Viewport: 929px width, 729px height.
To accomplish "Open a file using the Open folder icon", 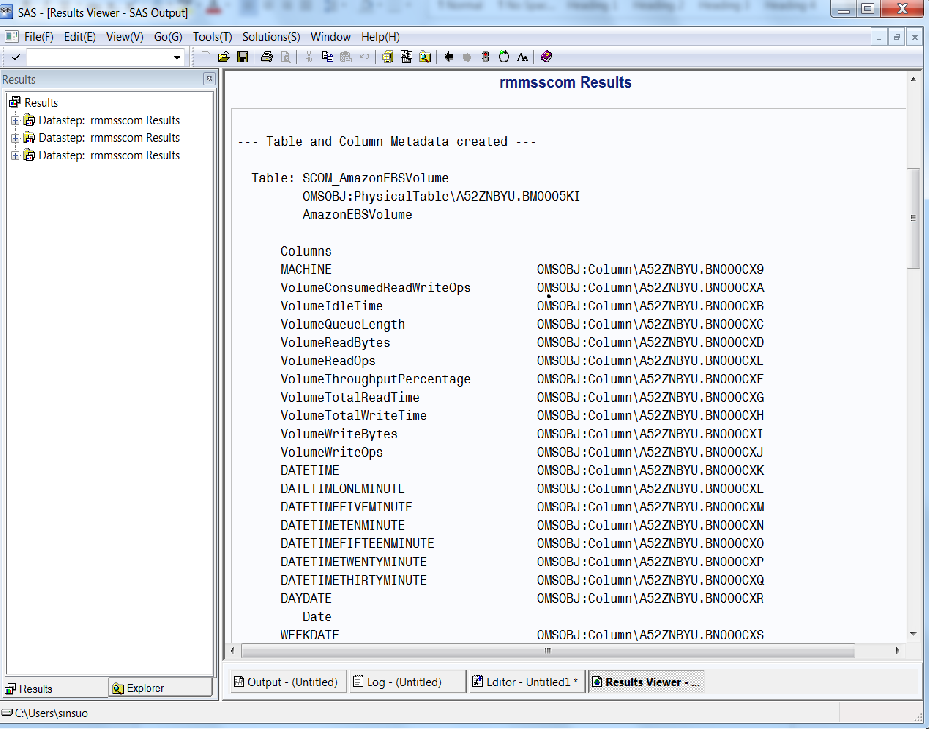I will [x=222, y=56].
